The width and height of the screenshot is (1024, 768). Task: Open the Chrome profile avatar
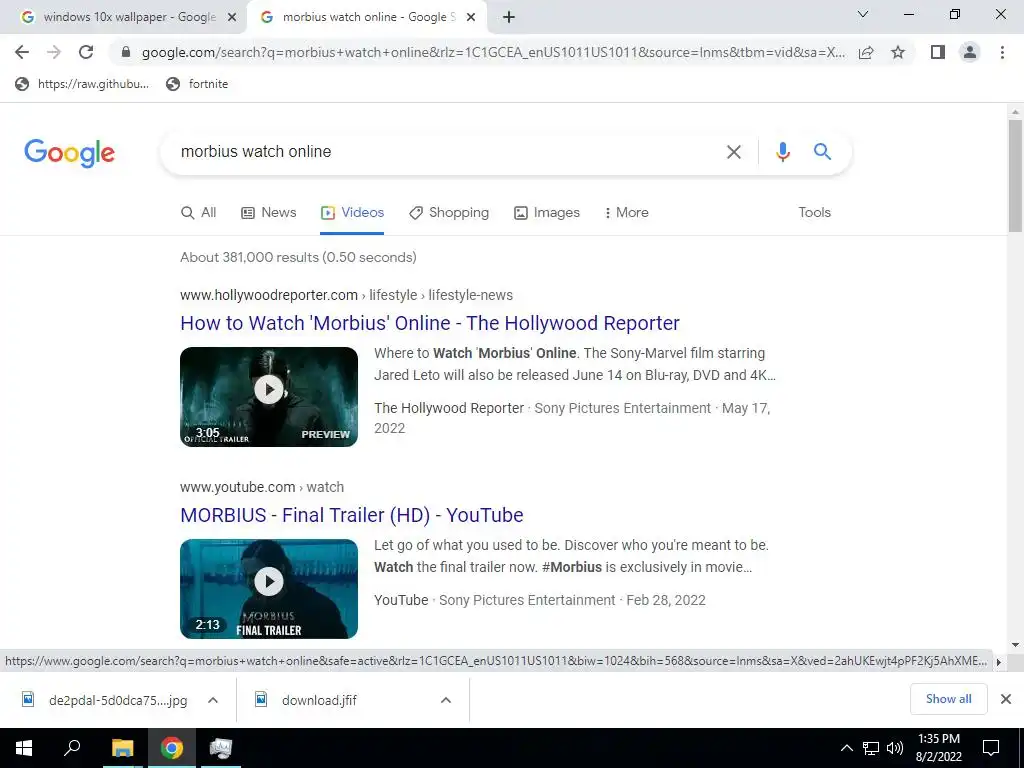coord(970,52)
